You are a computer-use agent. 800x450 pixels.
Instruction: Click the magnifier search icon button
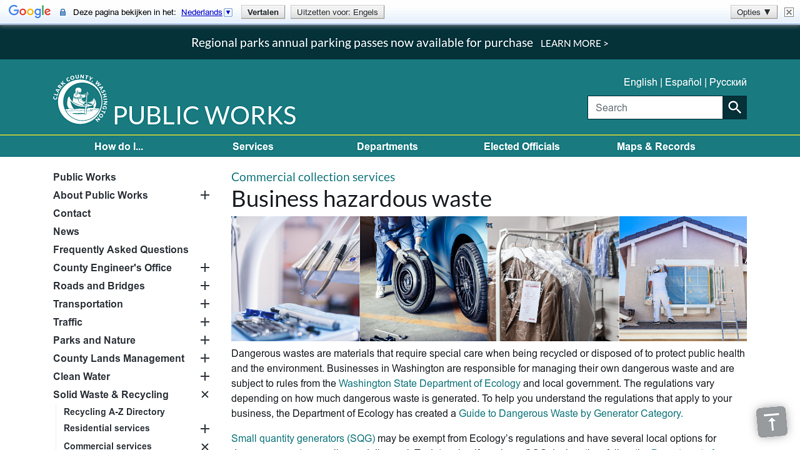[x=735, y=108]
